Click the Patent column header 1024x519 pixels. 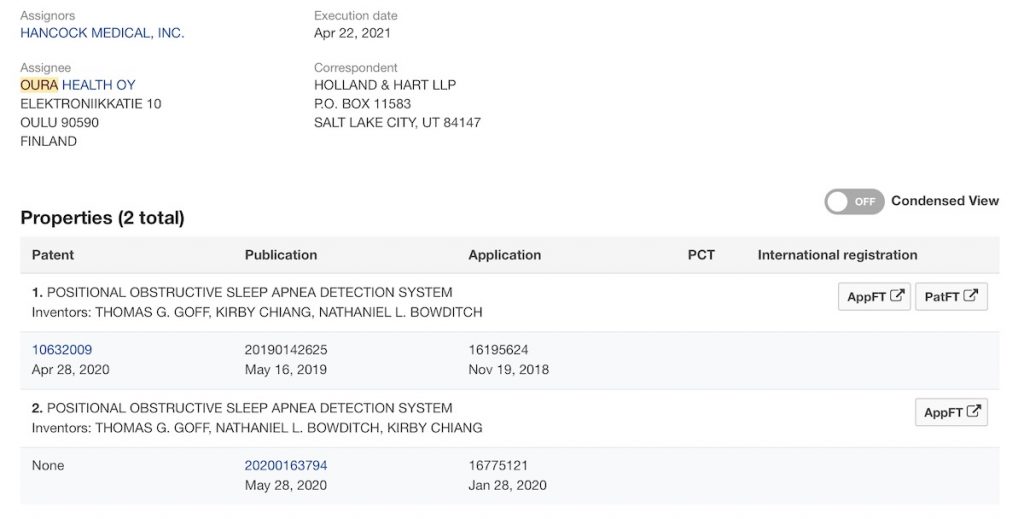[x=53, y=255]
